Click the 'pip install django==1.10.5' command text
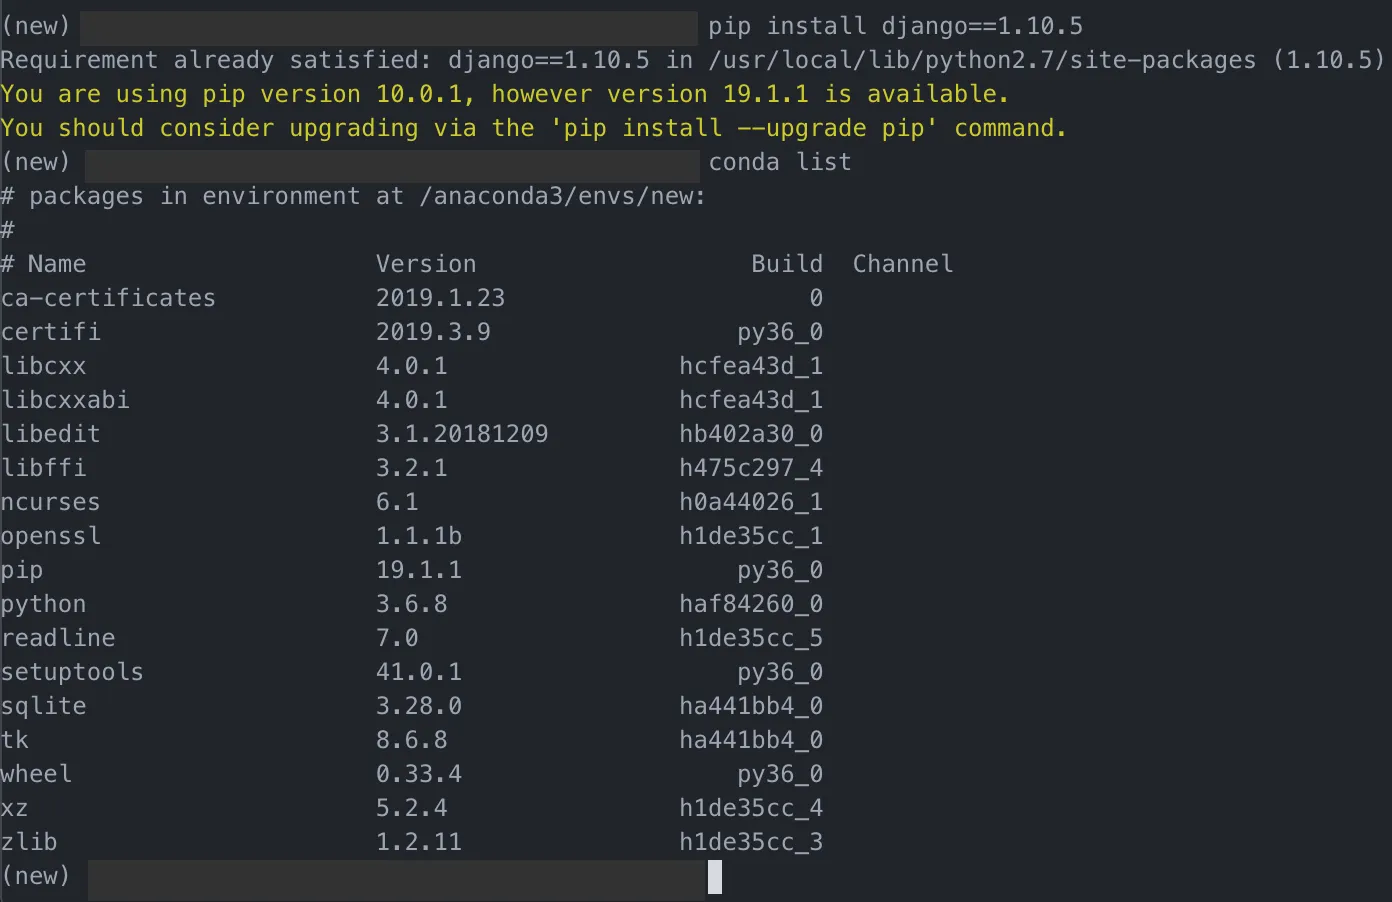1392x902 pixels. tap(896, 26)
